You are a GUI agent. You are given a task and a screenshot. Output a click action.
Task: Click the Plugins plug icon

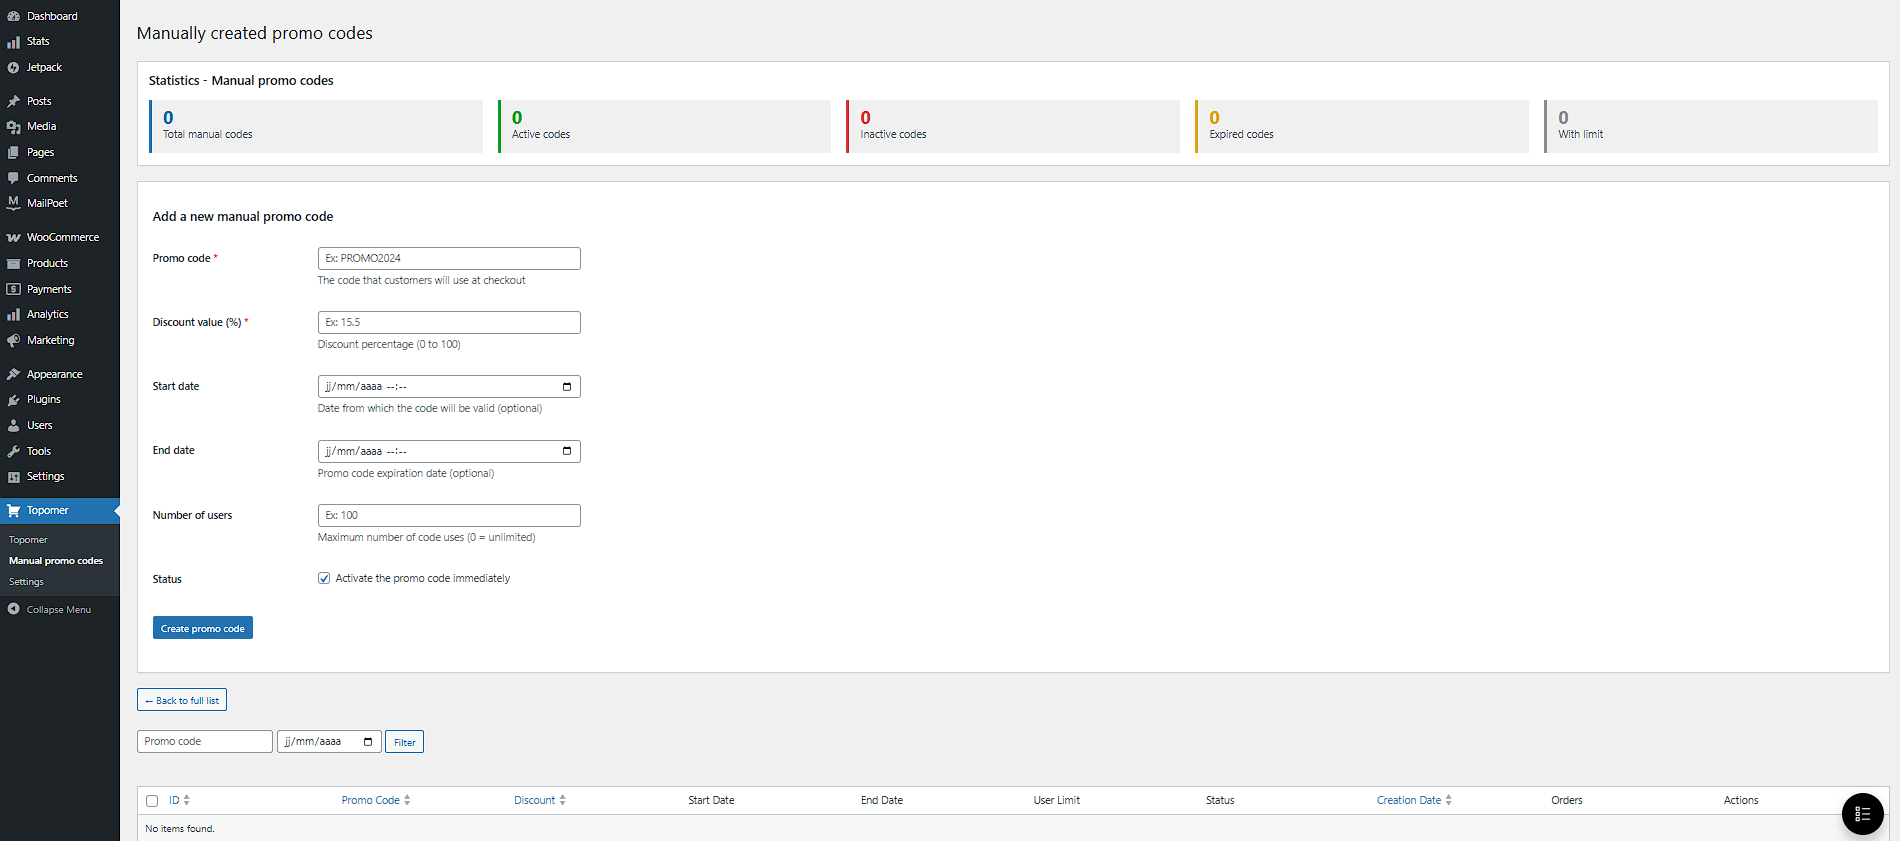pyautogui.click(x=13, y=400)
